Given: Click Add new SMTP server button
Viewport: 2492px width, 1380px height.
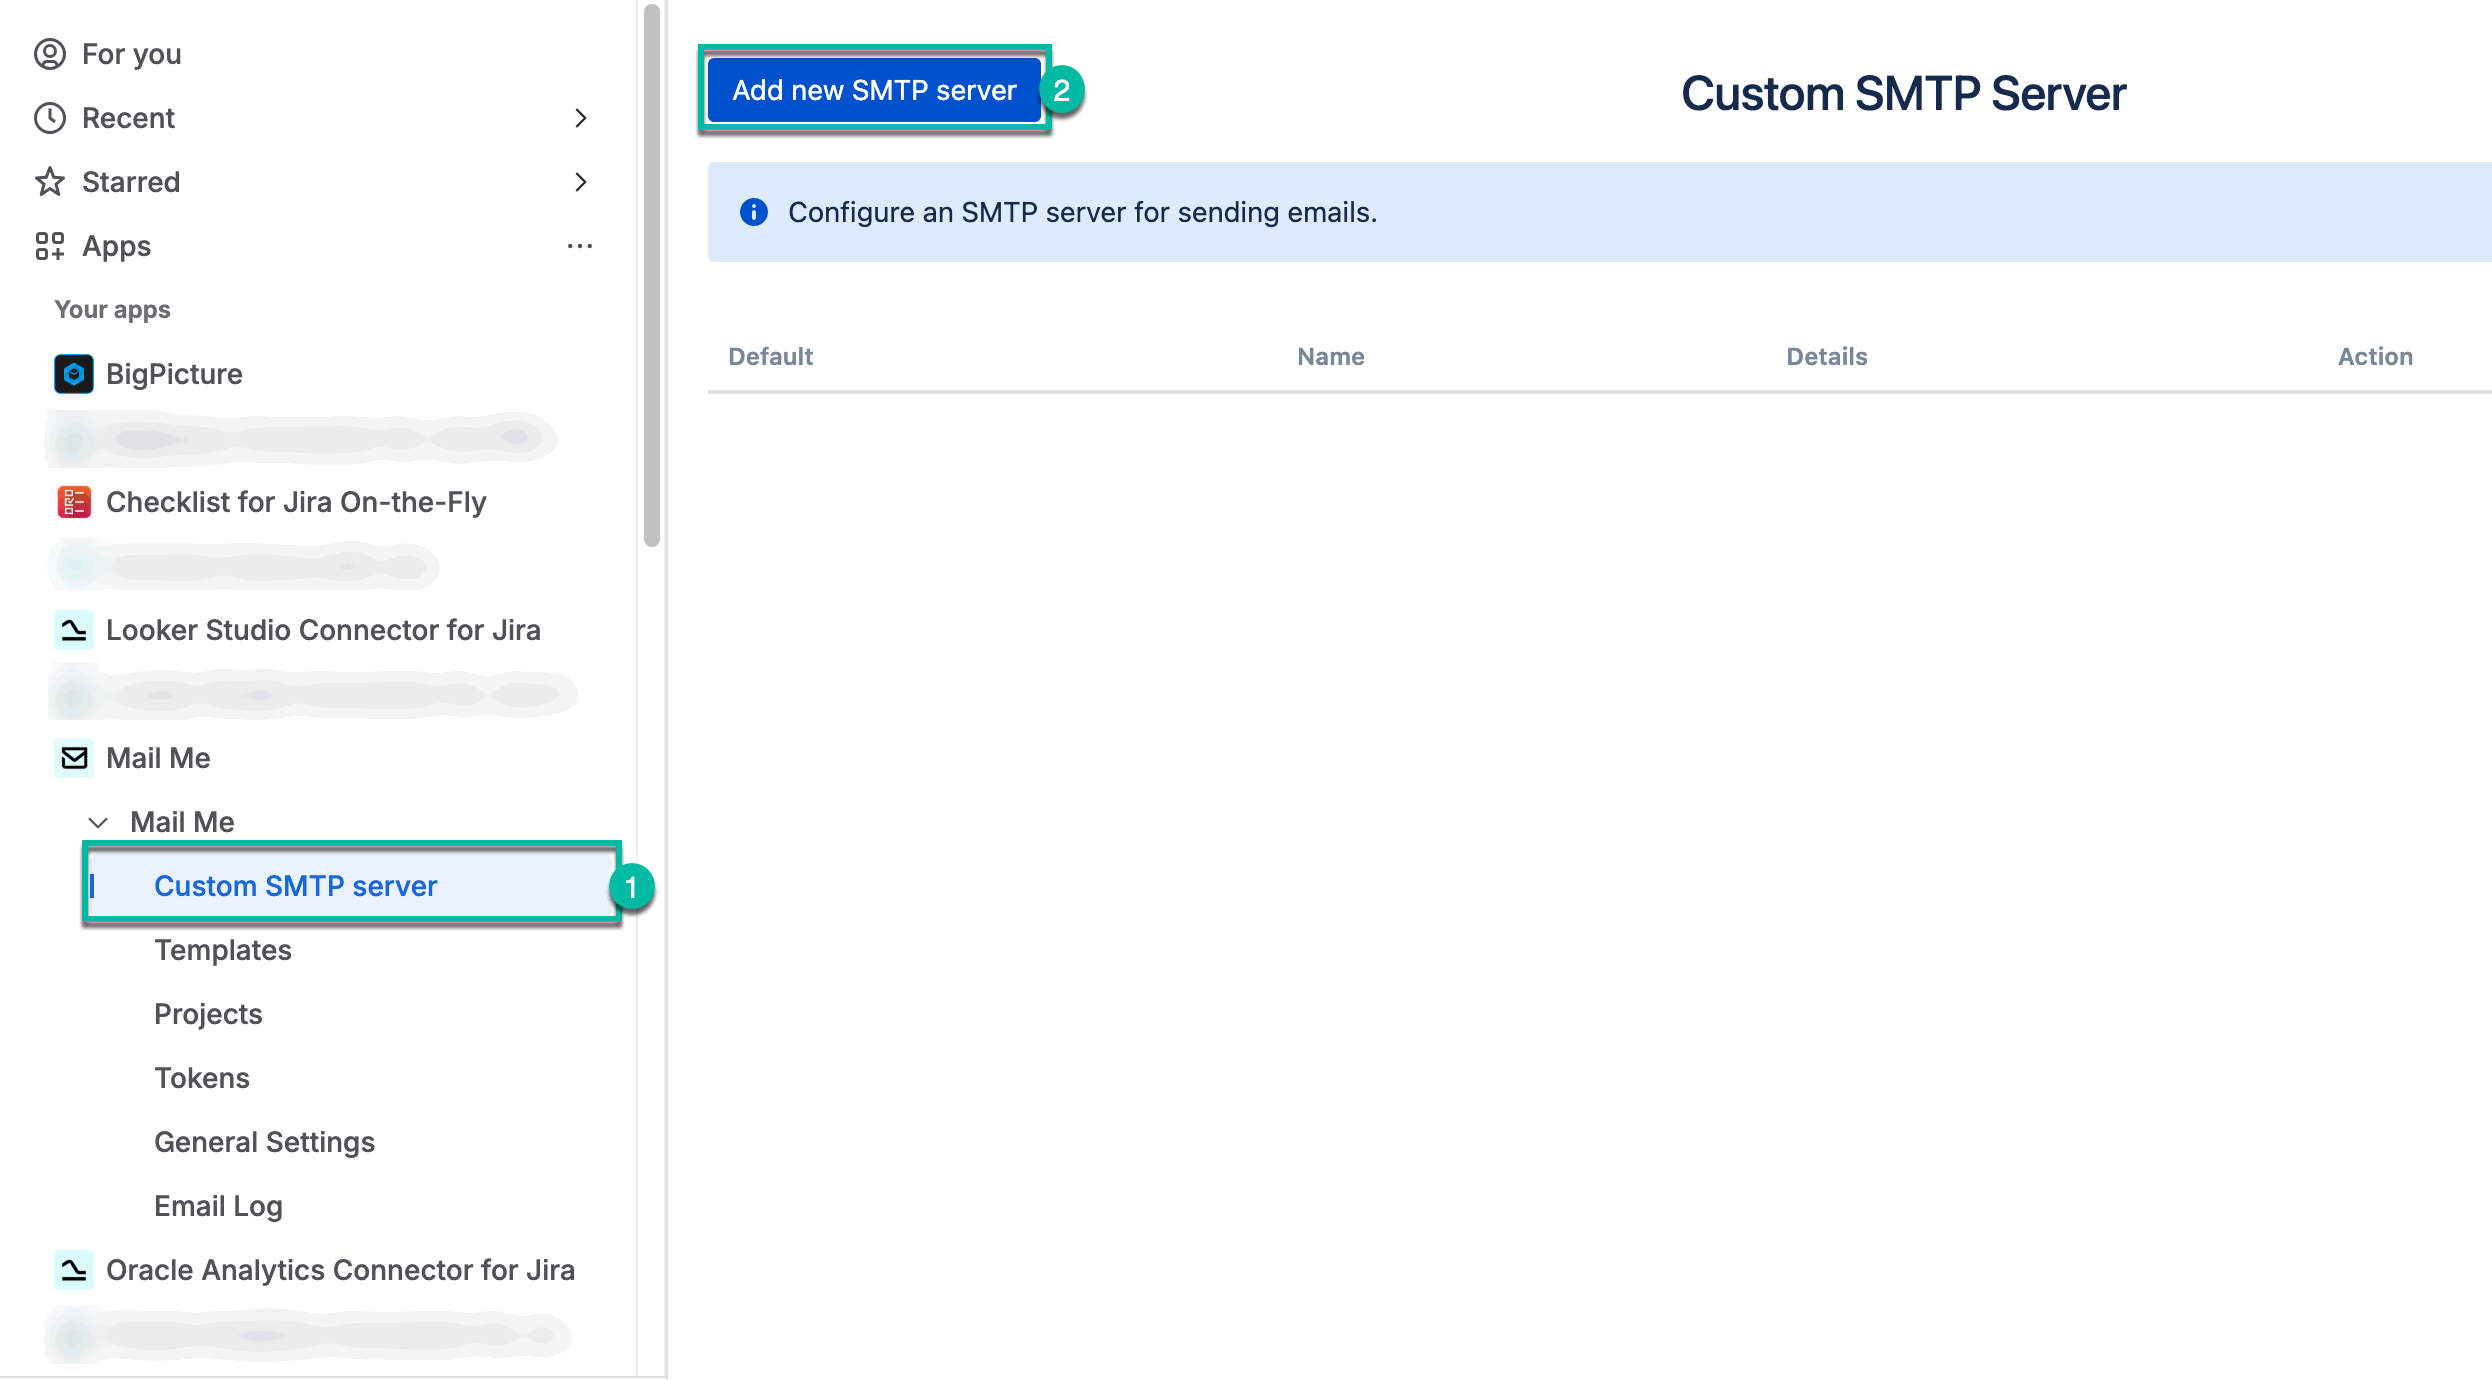Looking at the screenshot, I should (x=874, y=90).
